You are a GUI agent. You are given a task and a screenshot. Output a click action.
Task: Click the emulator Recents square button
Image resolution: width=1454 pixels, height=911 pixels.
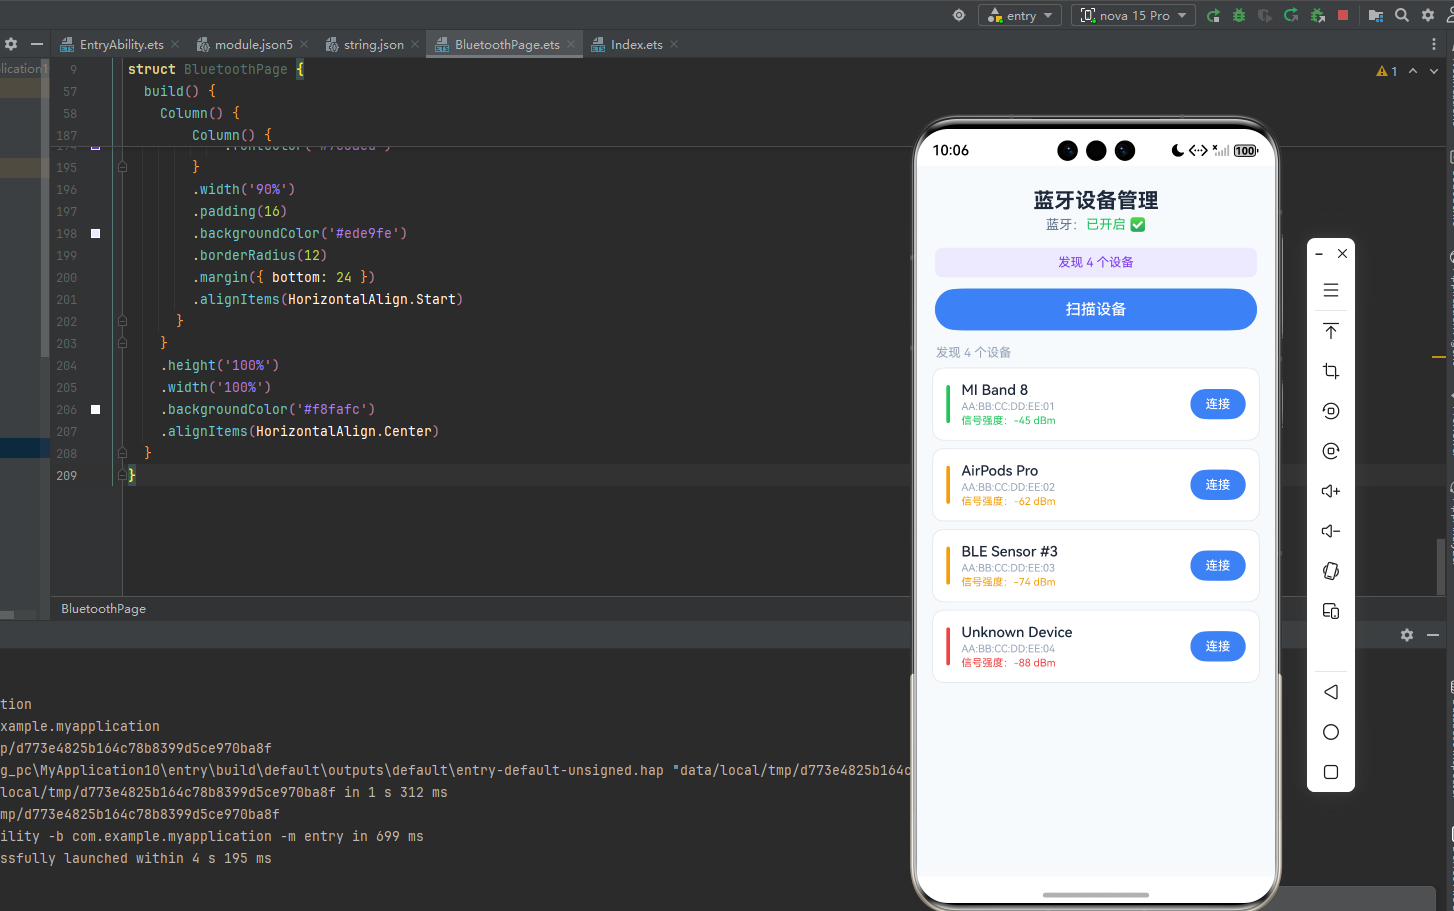point(1331,772)
